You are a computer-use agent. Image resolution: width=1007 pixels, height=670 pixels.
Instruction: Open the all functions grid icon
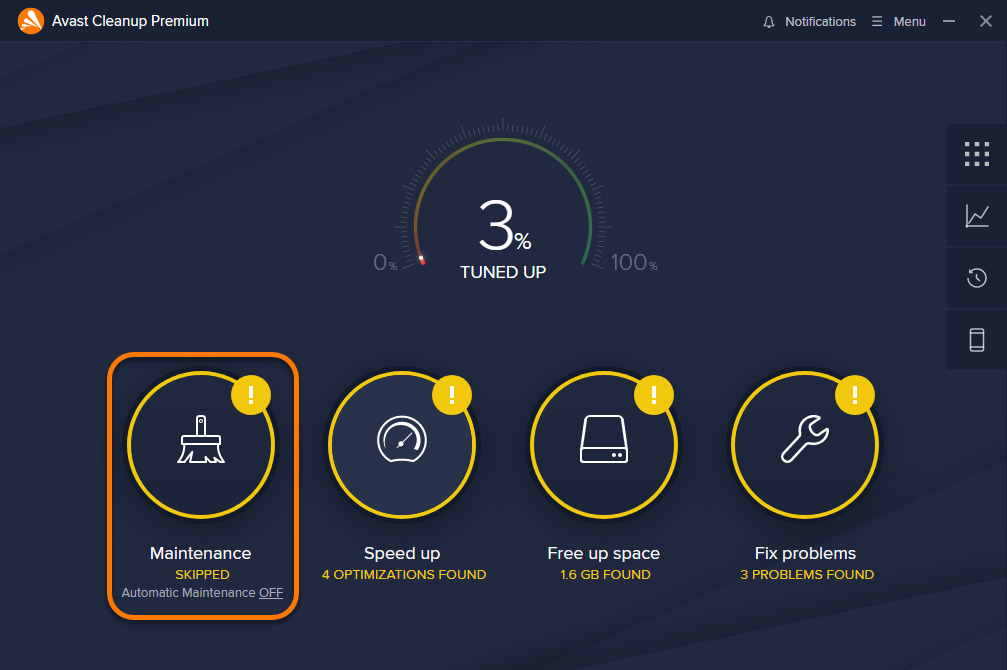click(977, 154)
